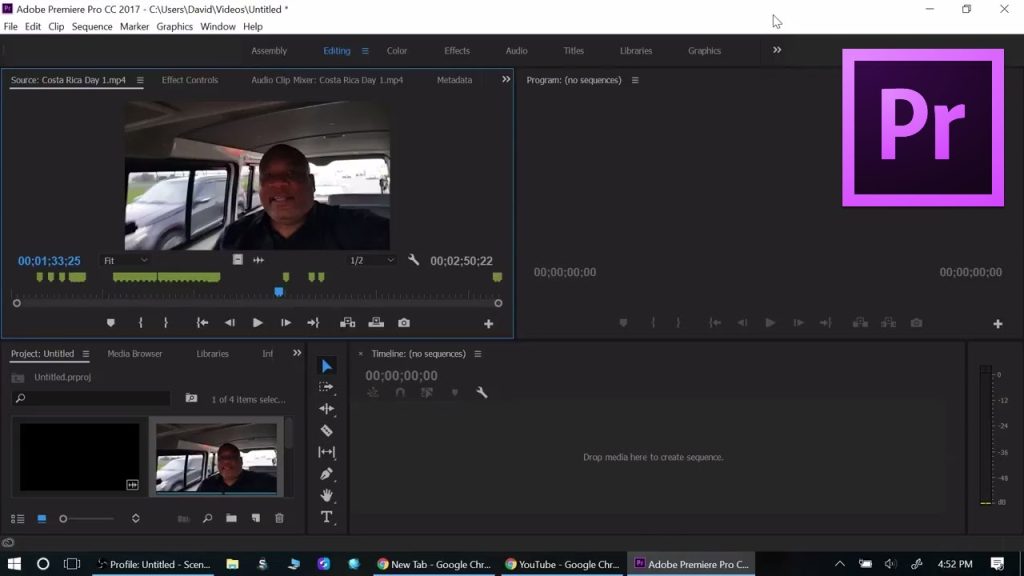Pick the Type tool
Image resolution: width=1024 pixels, height=576 pixels.
327,519
